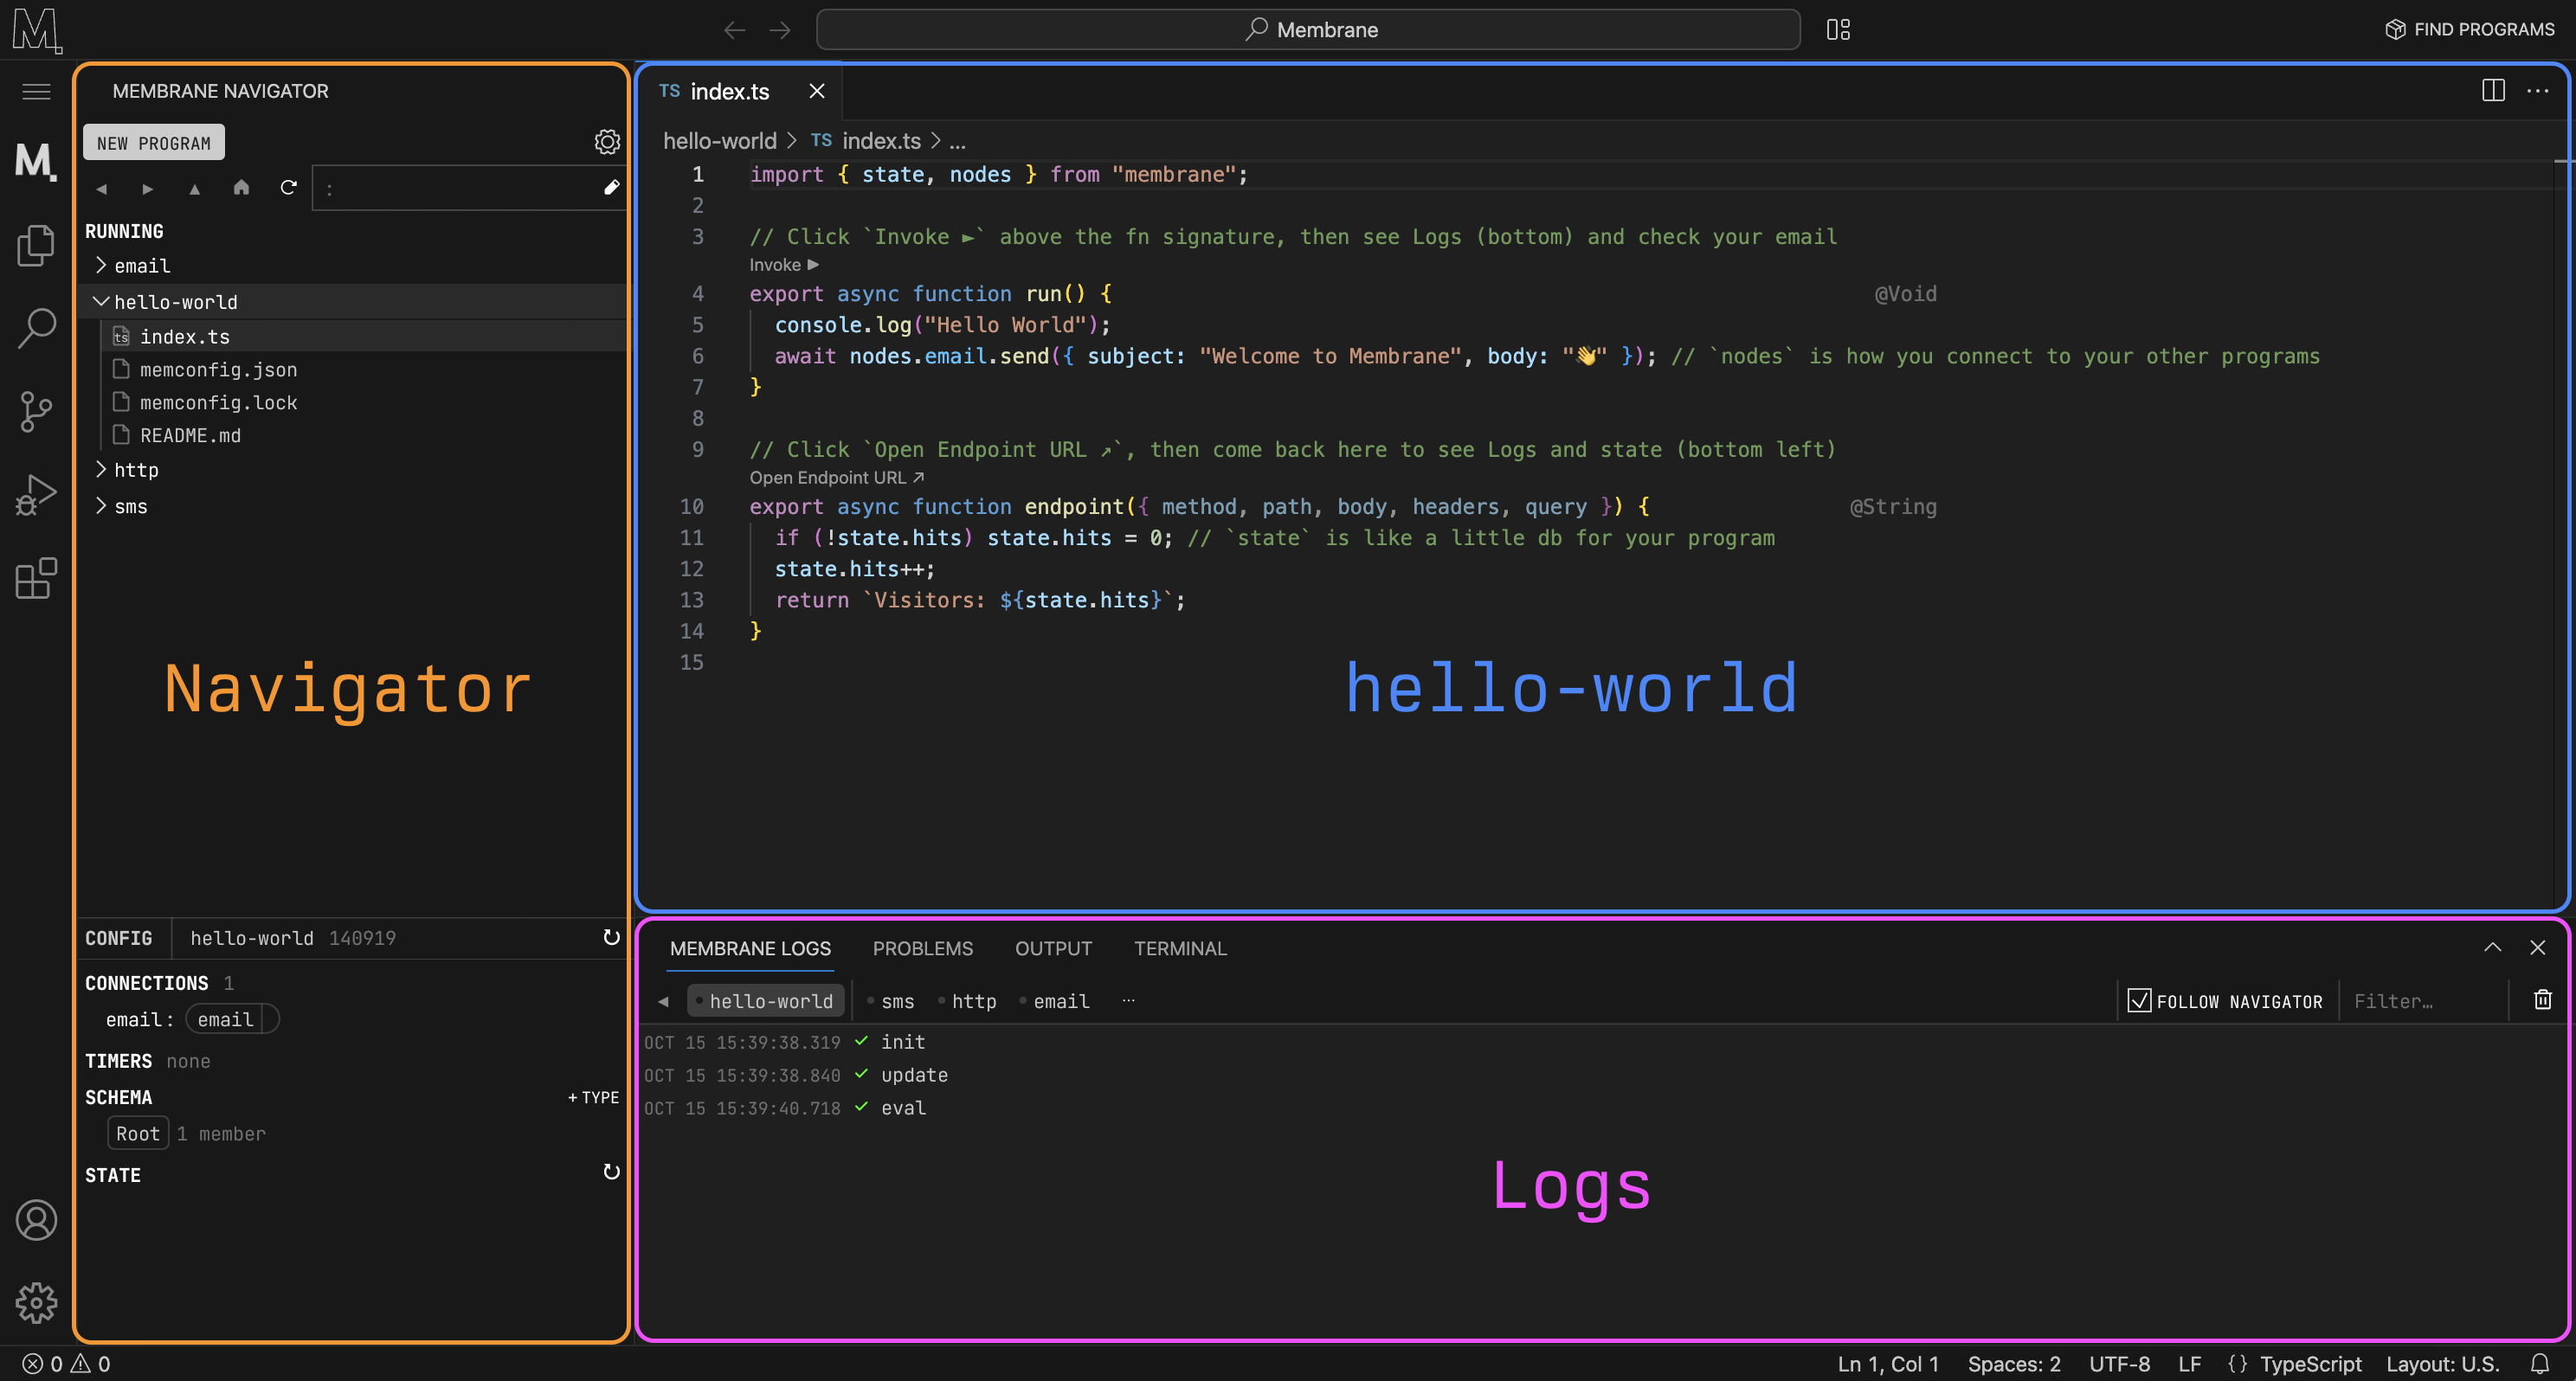The width and height of the screenshot is (2576, 1381).
Task: Navigate forward with navigator right arrow
Action: [148, 188]
